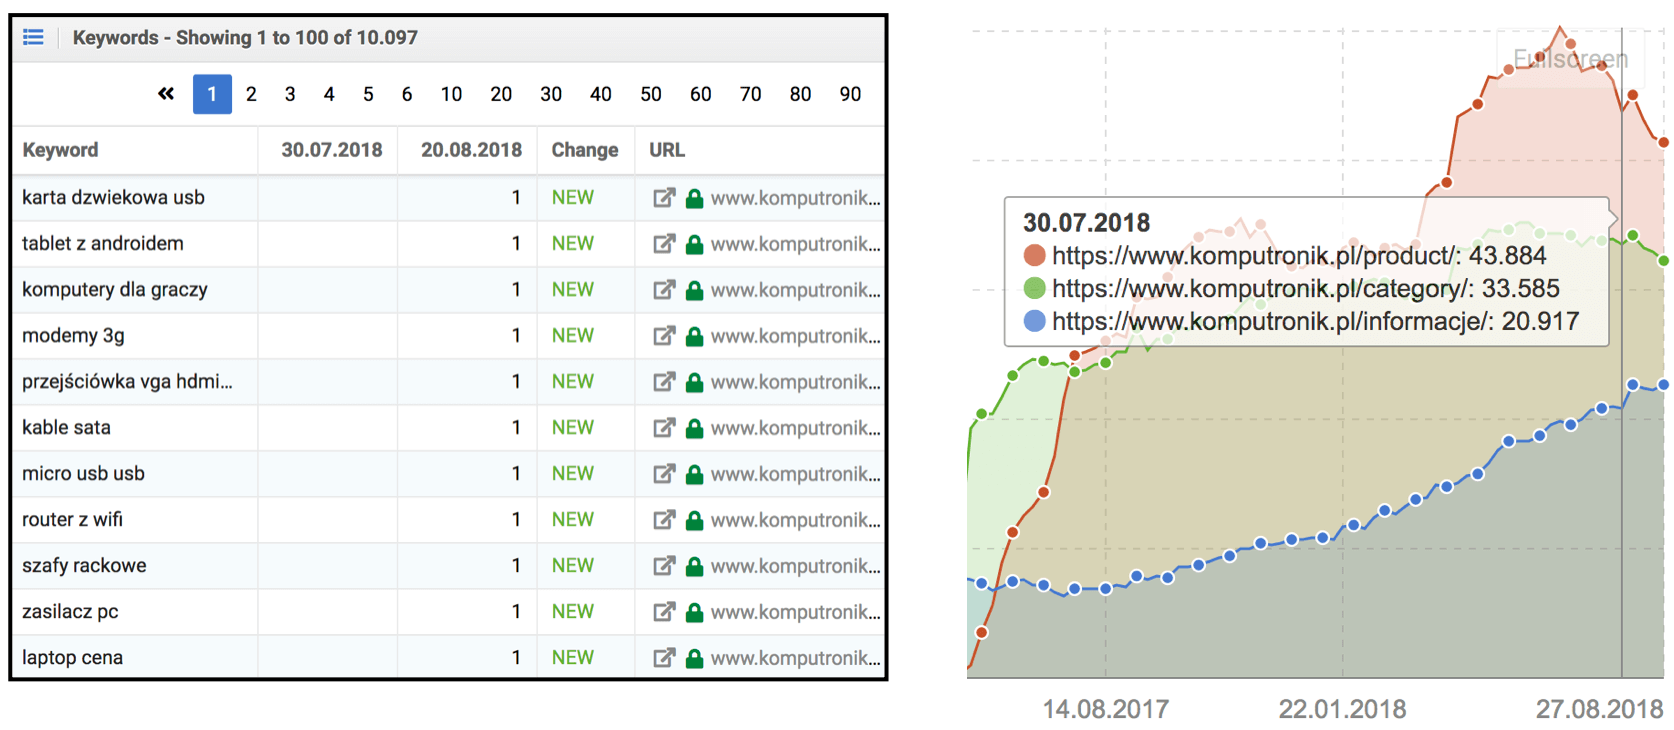Jump to page 80 of keywords
Viewport: 1674px width, 730px height.
(801, 94)
